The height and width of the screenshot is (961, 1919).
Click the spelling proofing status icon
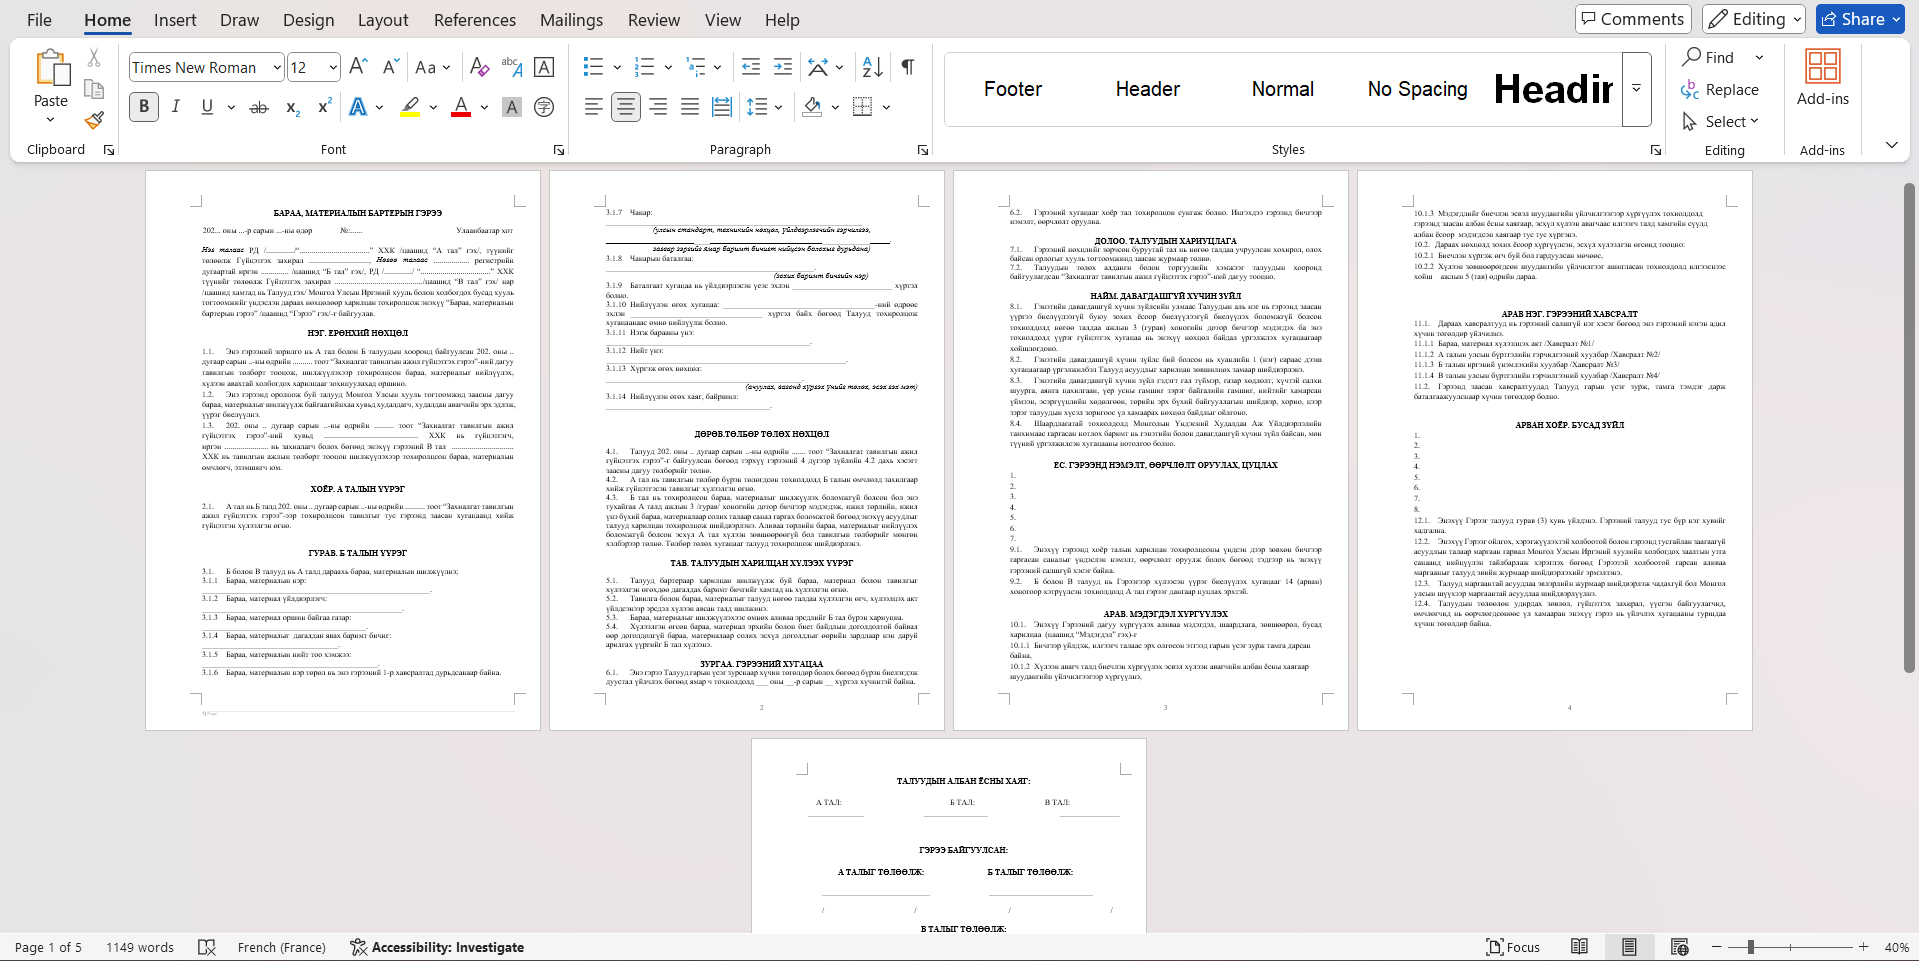tap(207, 947)
